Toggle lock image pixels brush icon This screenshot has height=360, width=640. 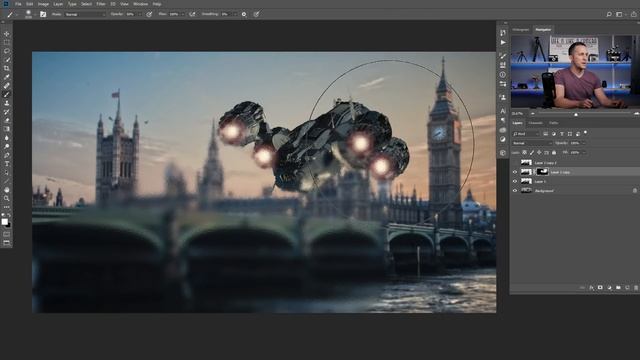[531, 152]
